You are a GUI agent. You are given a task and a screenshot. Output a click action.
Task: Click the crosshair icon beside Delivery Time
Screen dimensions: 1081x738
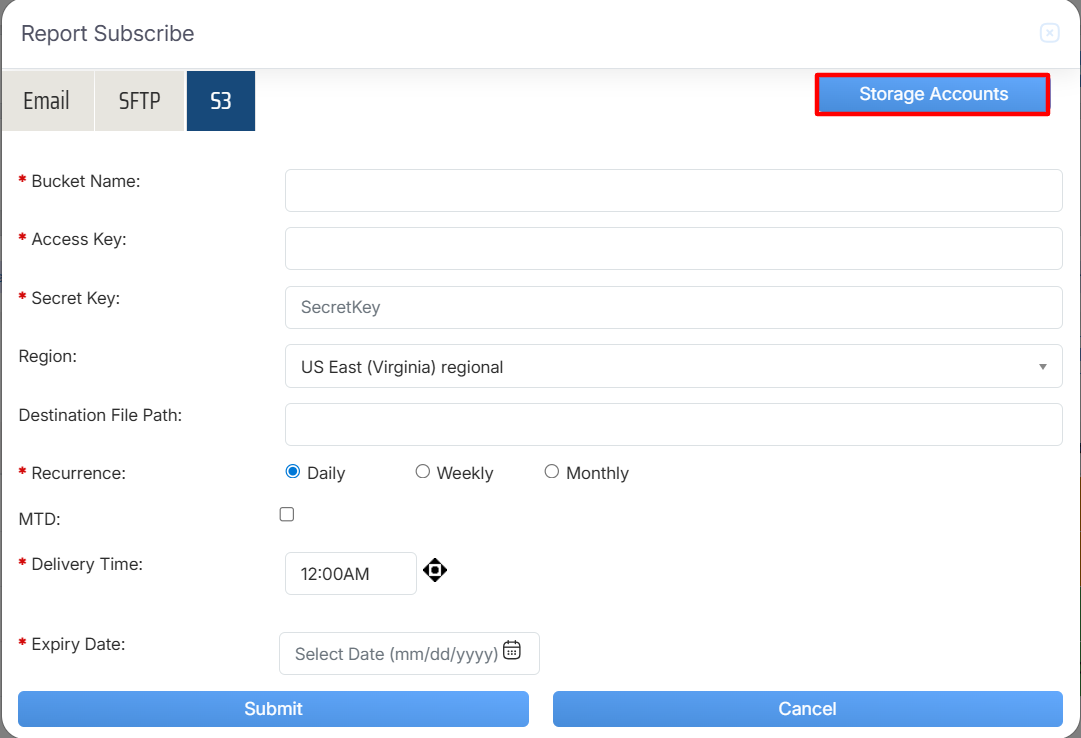435,571
